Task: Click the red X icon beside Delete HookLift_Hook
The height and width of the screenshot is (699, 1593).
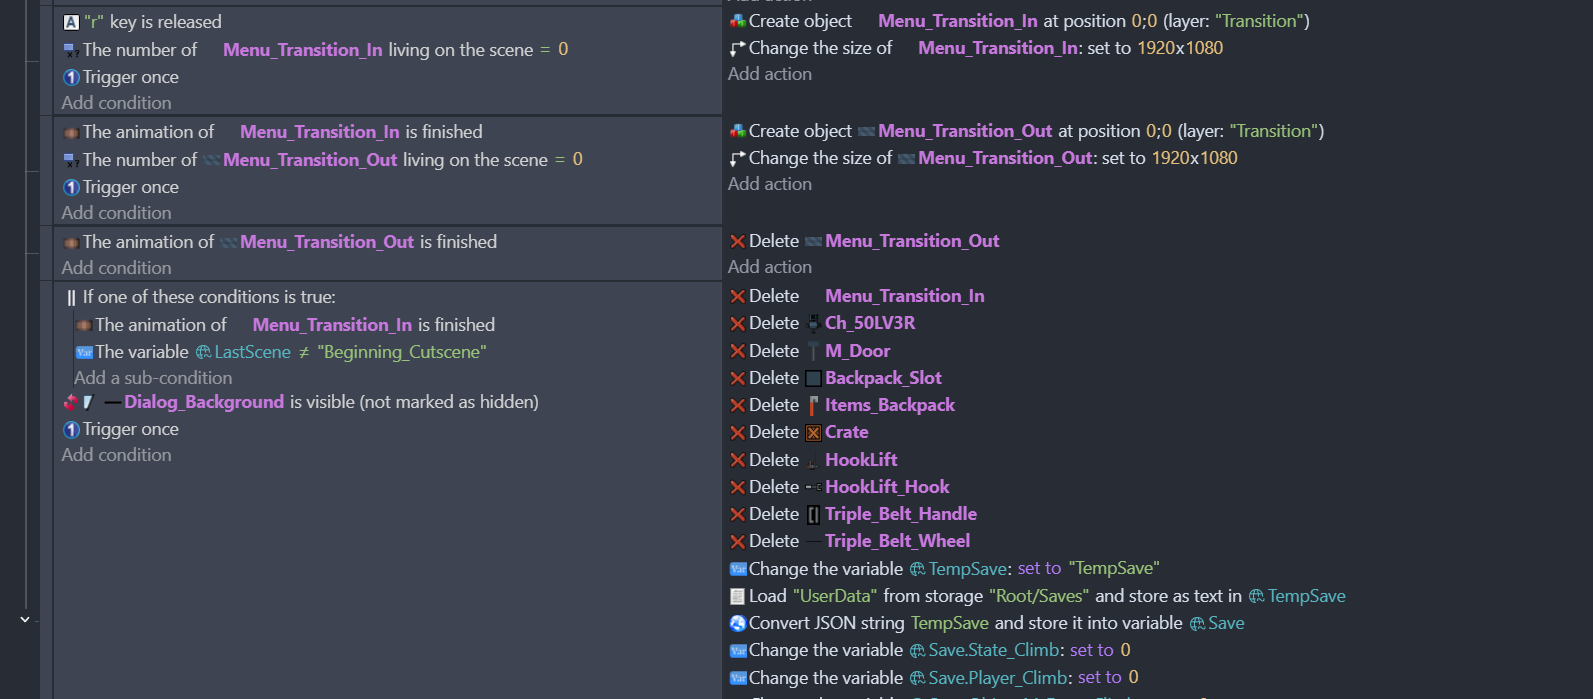Action: tap(738, 488)
